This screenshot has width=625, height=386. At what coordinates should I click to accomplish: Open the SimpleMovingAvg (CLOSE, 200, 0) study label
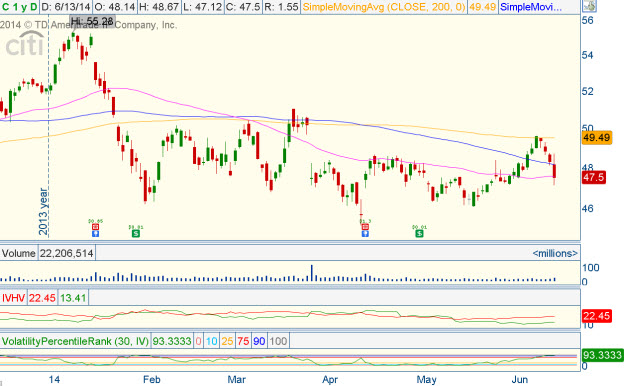tap(384, 7)
